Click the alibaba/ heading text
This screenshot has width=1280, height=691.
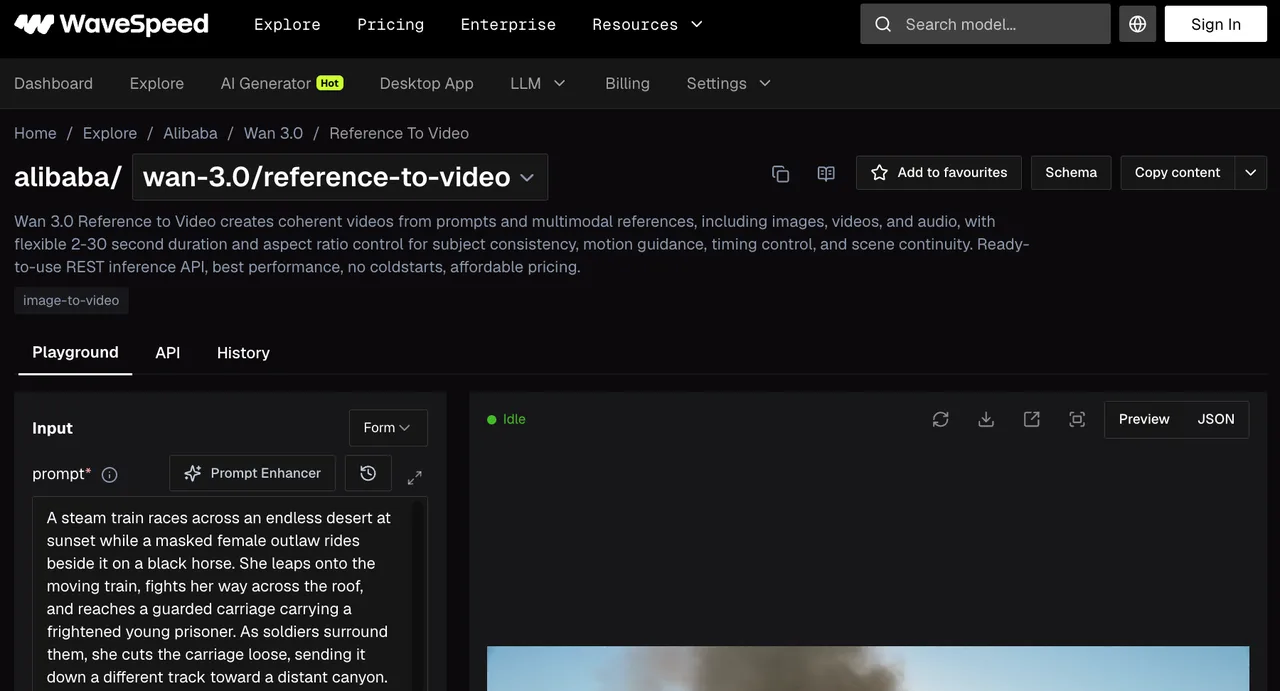tap(68, 177)
